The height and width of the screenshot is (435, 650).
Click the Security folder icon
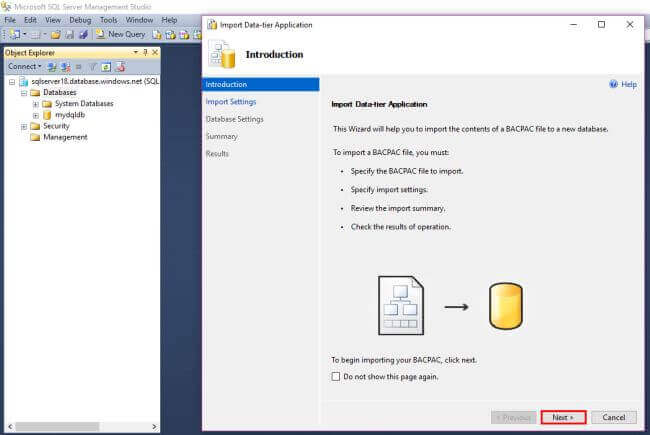click(x=35, y=126)
